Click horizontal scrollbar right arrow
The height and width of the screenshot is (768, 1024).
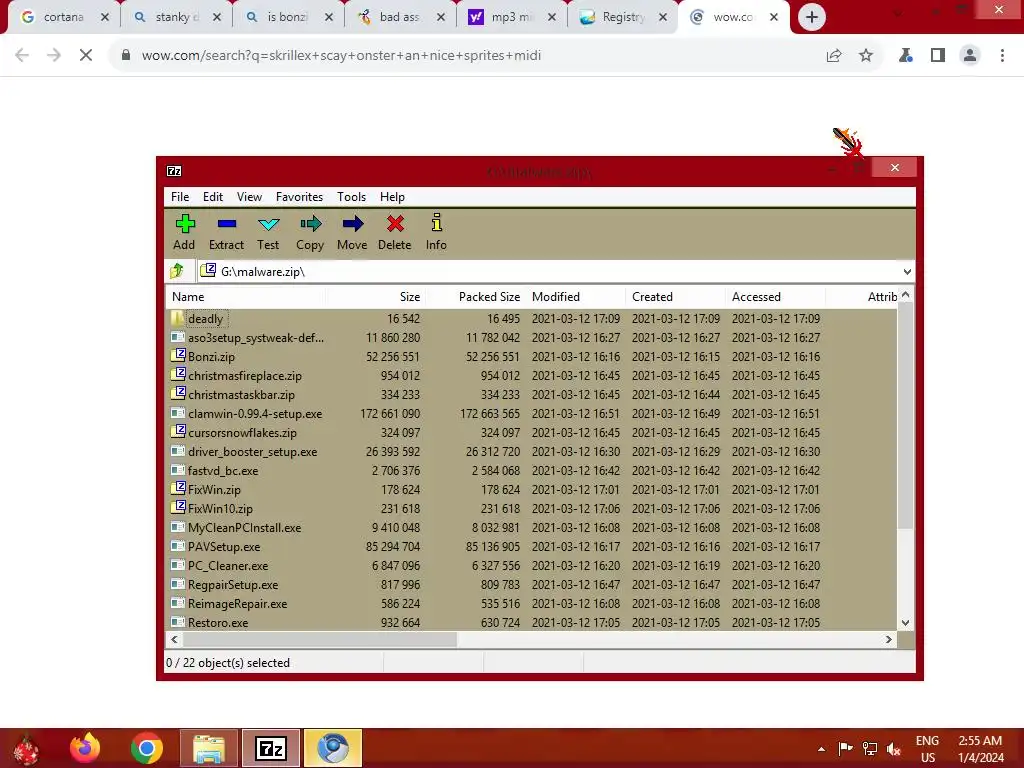click(x=889, y=639)
